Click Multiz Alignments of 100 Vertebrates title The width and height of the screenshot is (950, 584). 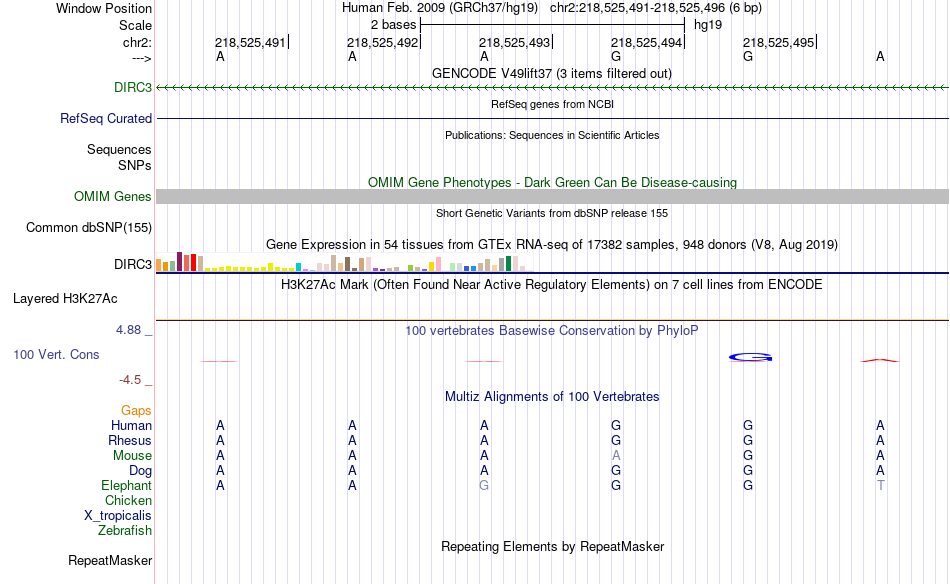552,397
